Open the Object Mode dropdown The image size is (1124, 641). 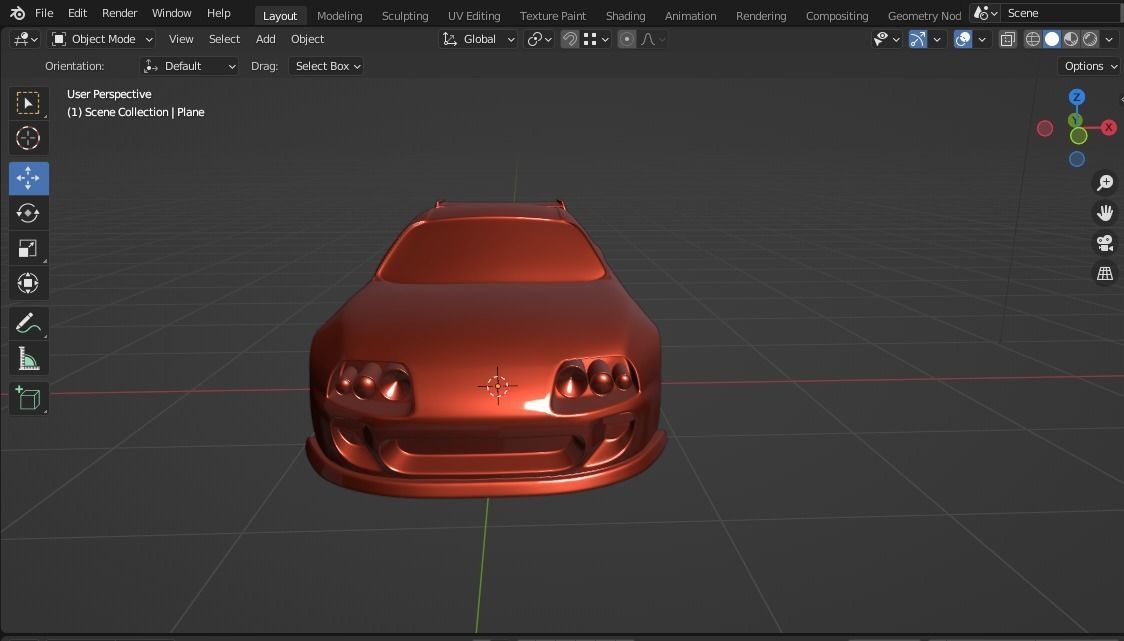point(102,39)
